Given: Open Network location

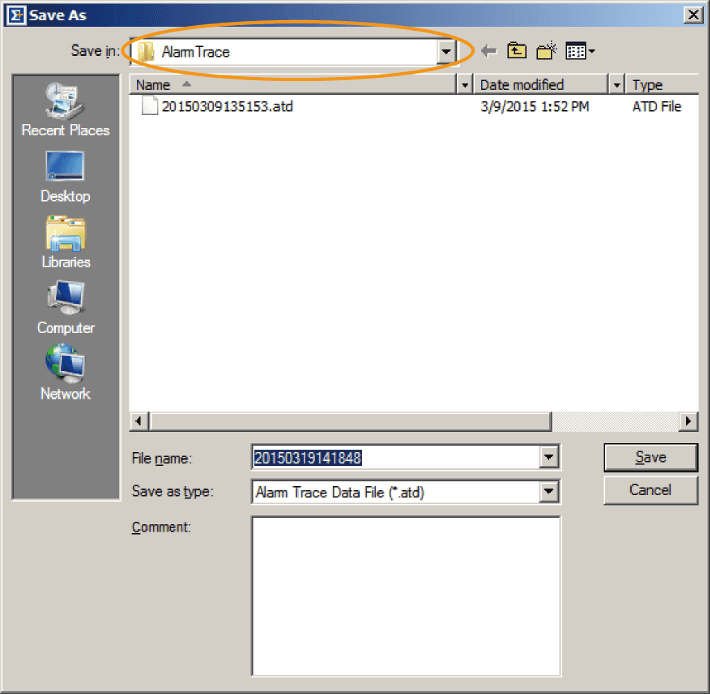Looking at the screenshot, I should tap(65, 373).
